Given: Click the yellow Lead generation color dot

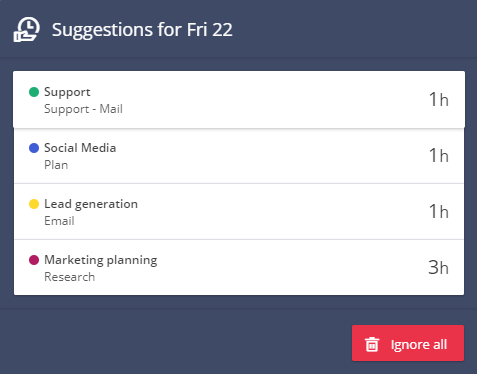Looking at the screenshot, I should pos(34,204).
